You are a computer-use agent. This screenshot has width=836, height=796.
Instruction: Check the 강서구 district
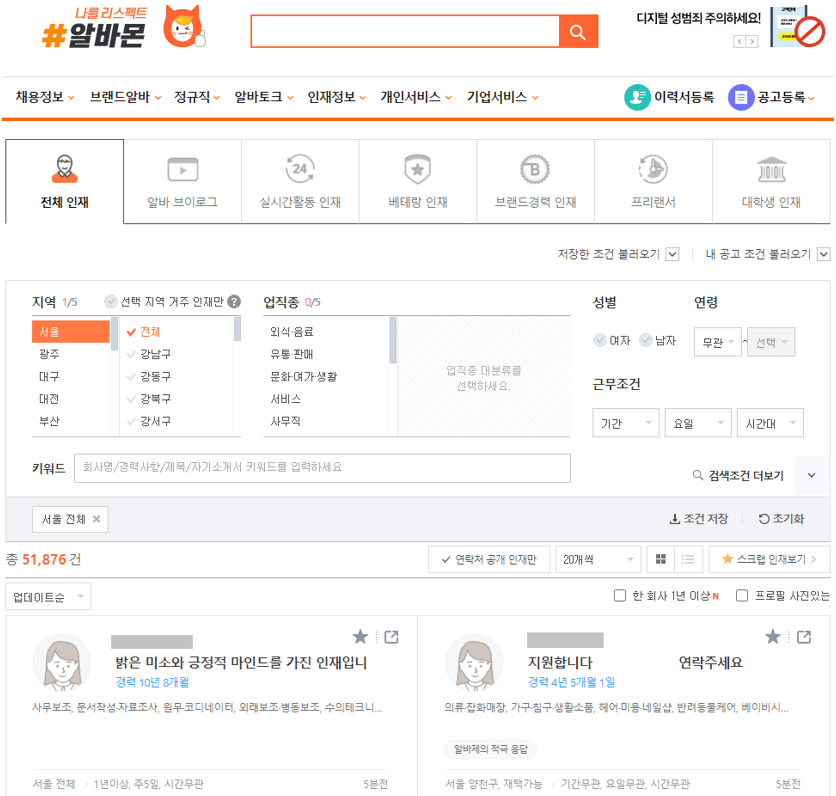point(131,421)
